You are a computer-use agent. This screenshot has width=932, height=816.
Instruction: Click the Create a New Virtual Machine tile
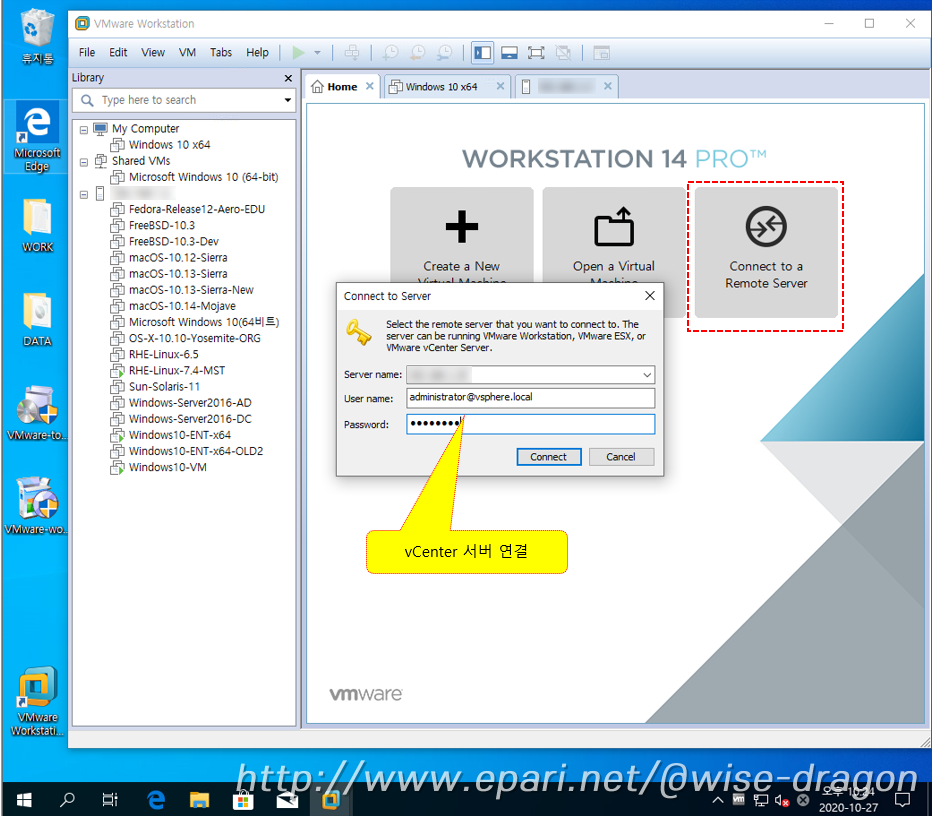462,236
